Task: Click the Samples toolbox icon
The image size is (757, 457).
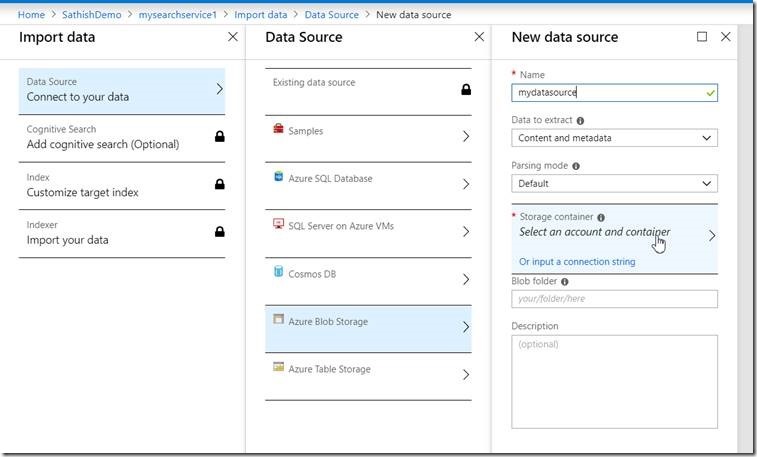Action: pyautogui.click(x=278, y=128)
